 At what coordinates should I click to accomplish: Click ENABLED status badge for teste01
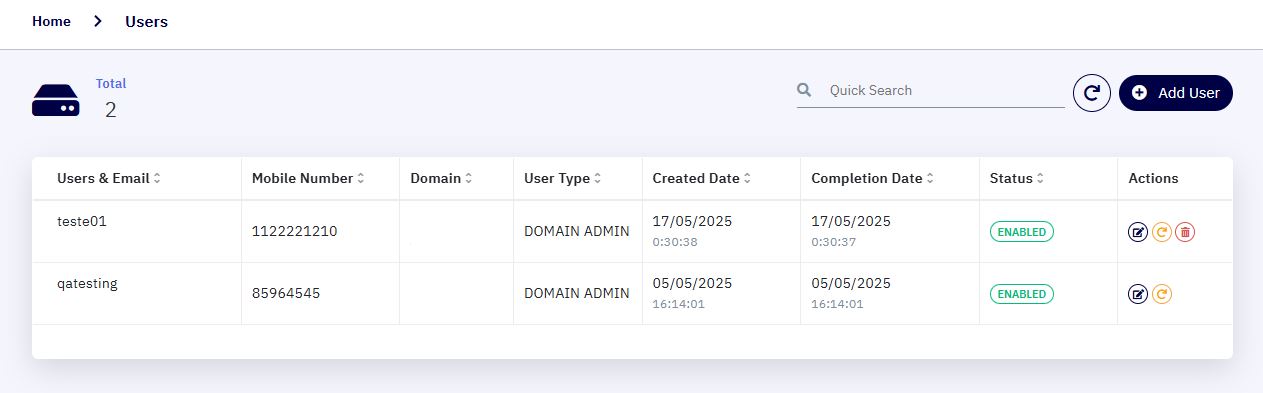pyautogui.click(x=1021, y=232)
